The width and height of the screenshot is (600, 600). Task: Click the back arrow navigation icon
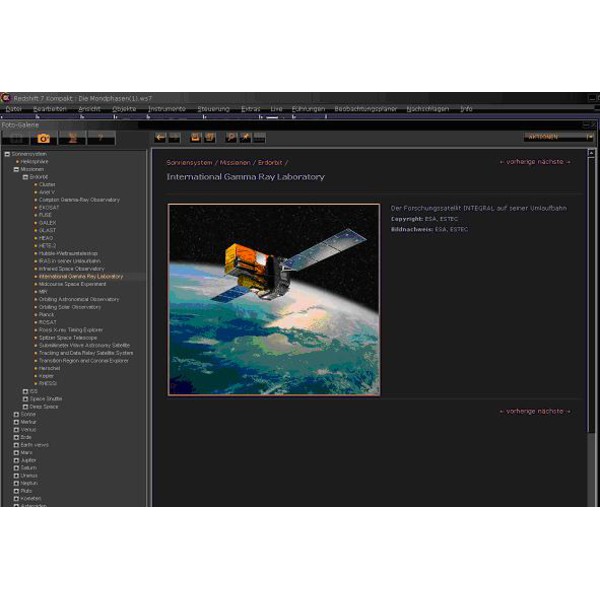(x=160, y=138)
